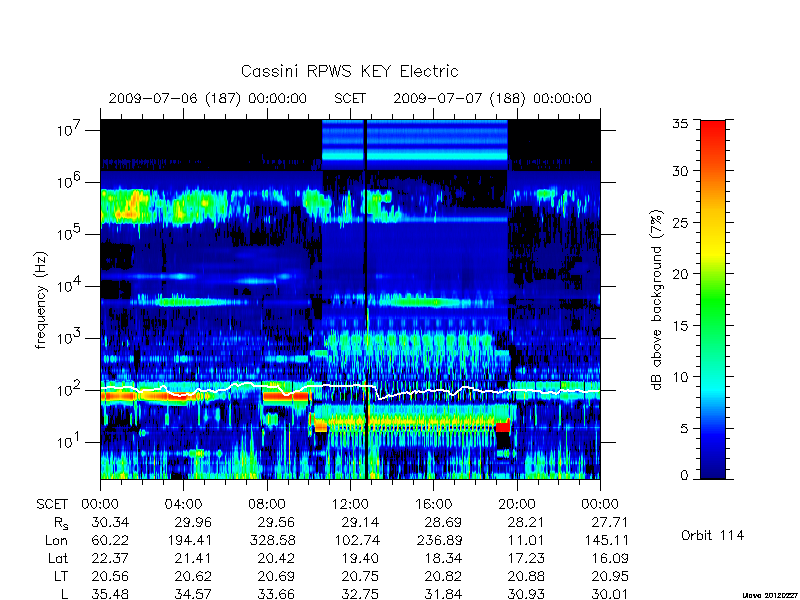
Task: Click the "frequency (Hz)" axis label
Action: pos(41,301)
